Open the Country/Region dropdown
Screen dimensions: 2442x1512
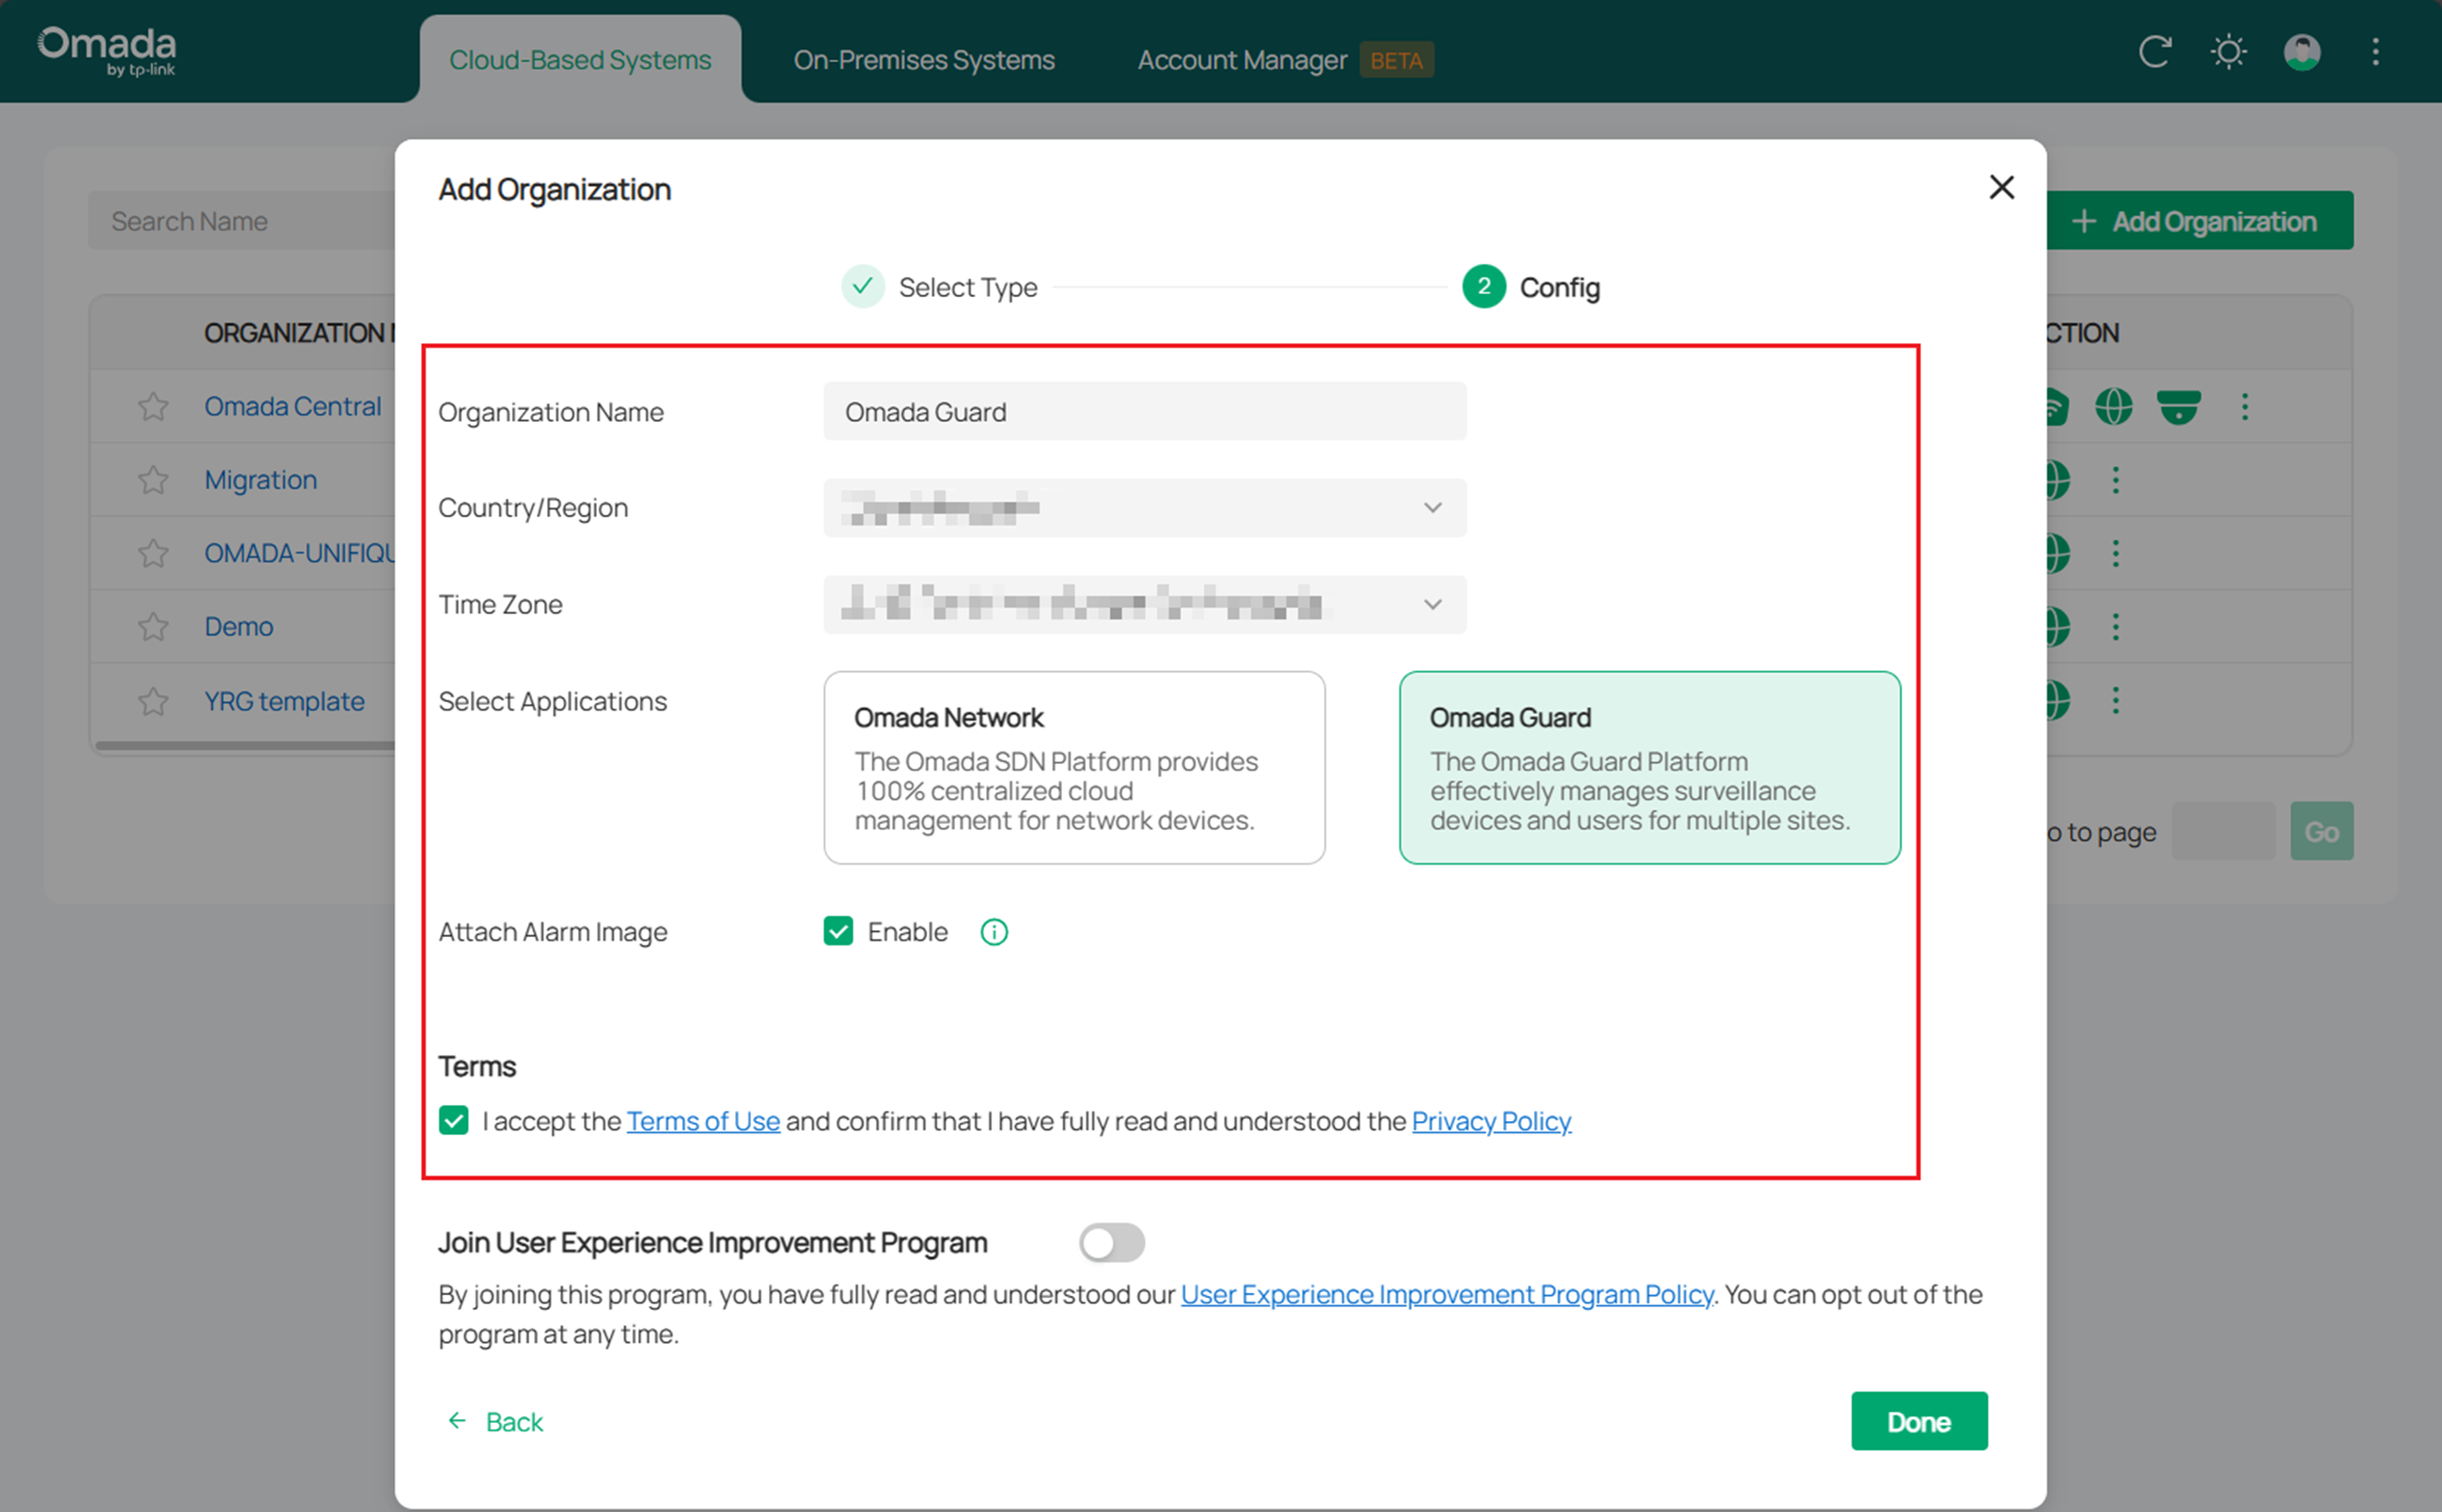(1144, 508)
